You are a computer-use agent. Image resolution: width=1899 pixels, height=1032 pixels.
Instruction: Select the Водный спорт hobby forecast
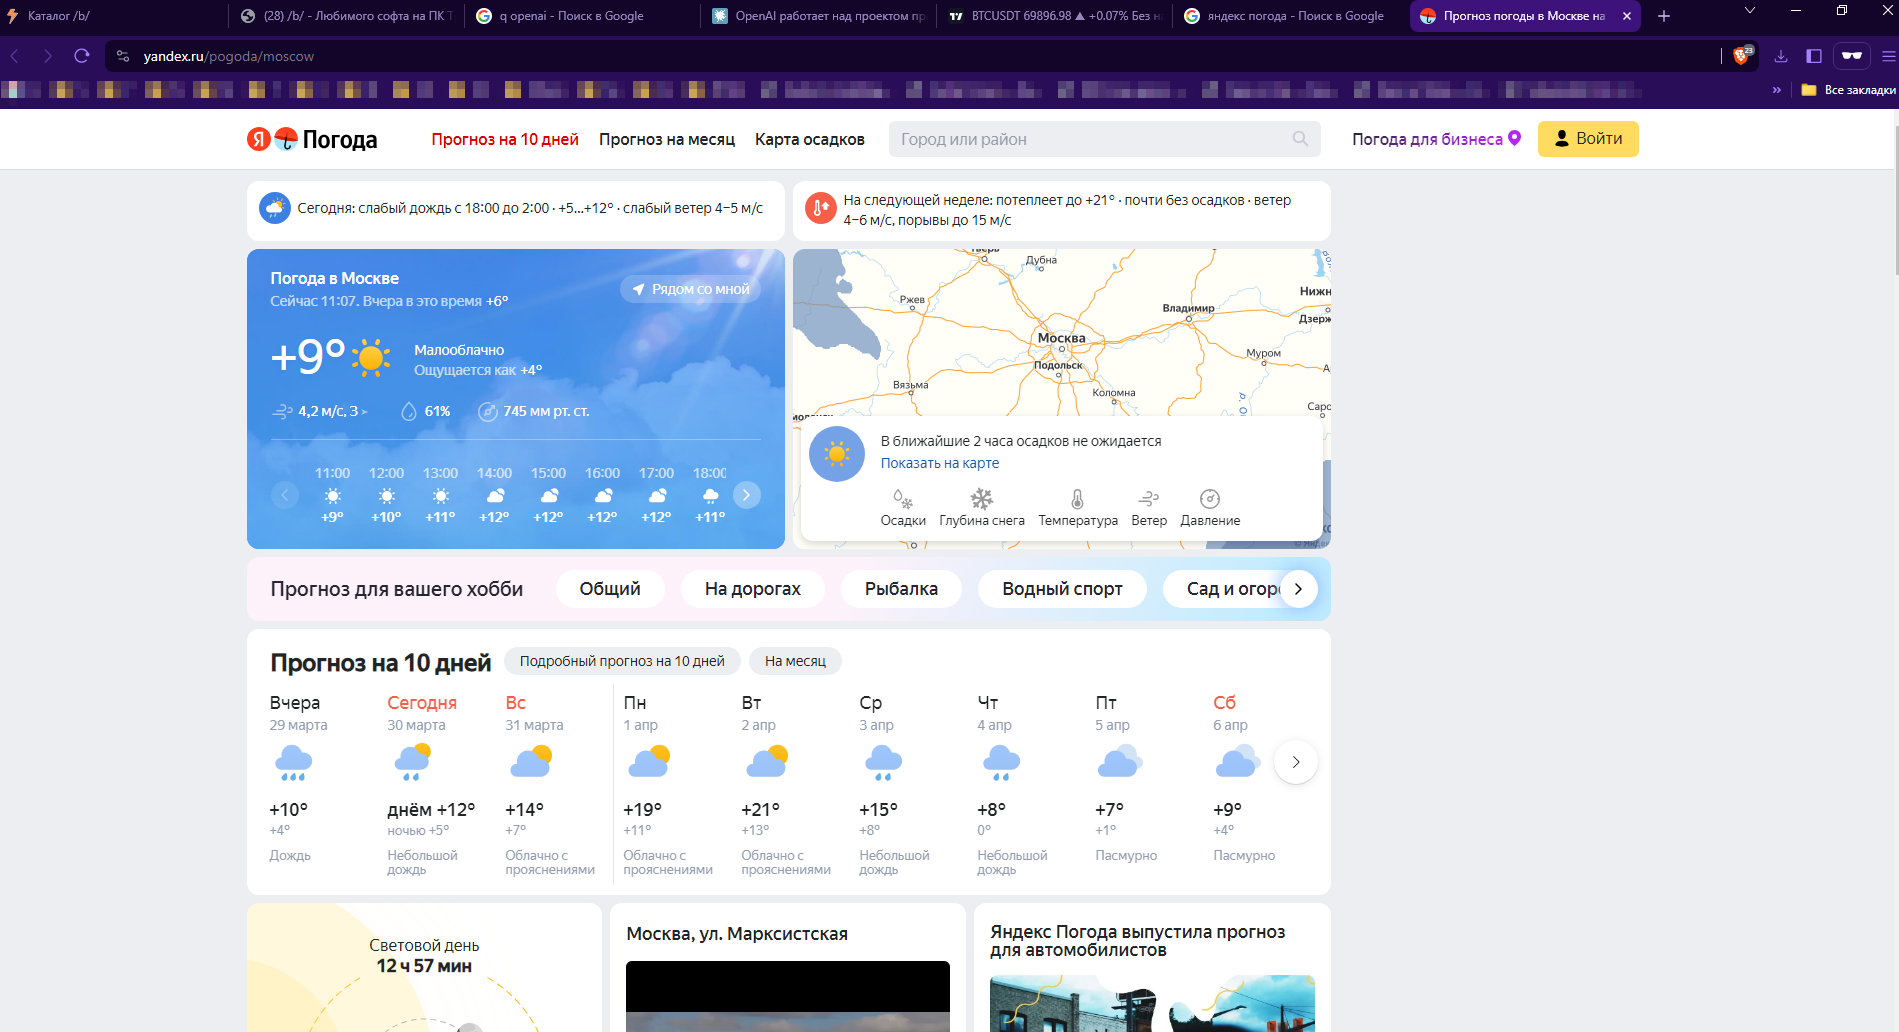tap(1062, 589)
